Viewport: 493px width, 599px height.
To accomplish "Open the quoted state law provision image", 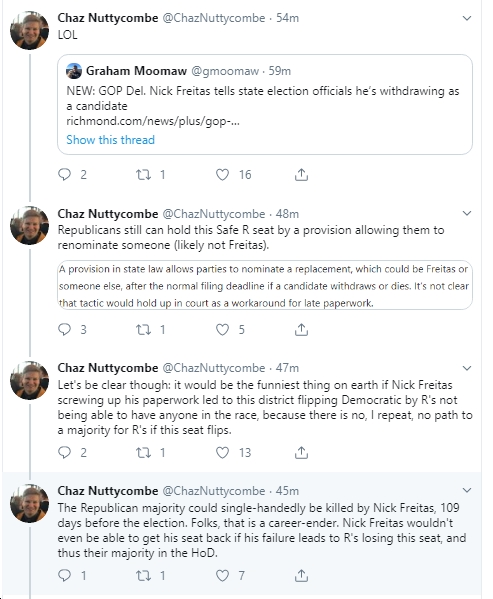I will pos(265,285).
